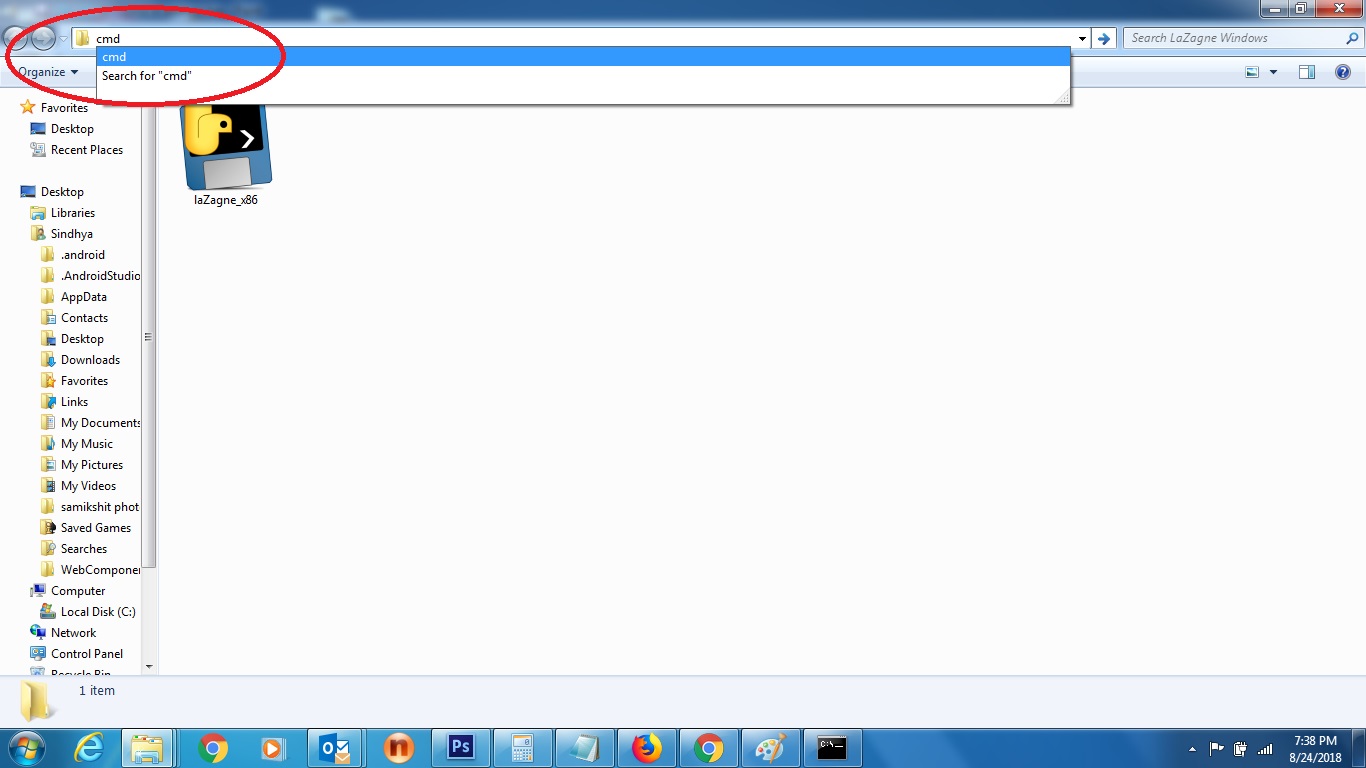Open the .AndroidStudio folder
The width and height of the screenshot is (1366, 768).
tap(100, 276)
